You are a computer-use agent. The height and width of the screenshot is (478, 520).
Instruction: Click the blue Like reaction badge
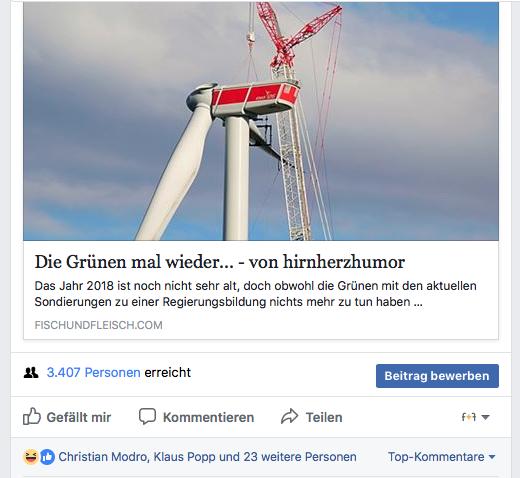tap(47, 457)
